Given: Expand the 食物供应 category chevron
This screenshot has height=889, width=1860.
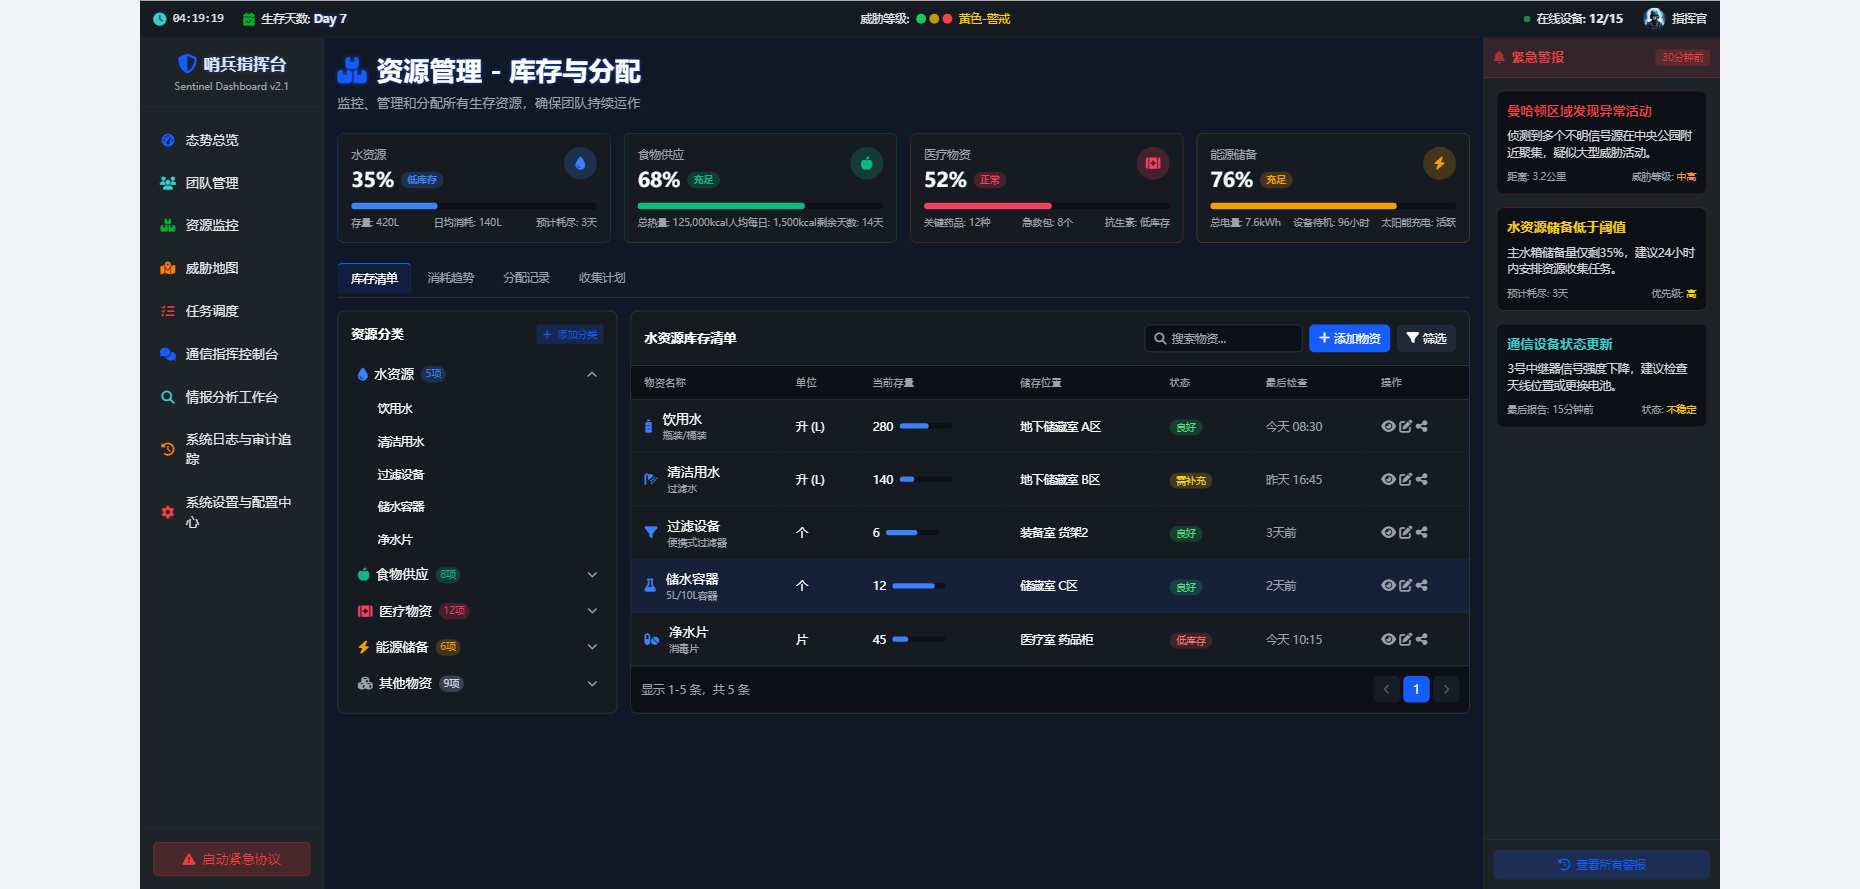Looking at the screenshot, I should point(592,574).
